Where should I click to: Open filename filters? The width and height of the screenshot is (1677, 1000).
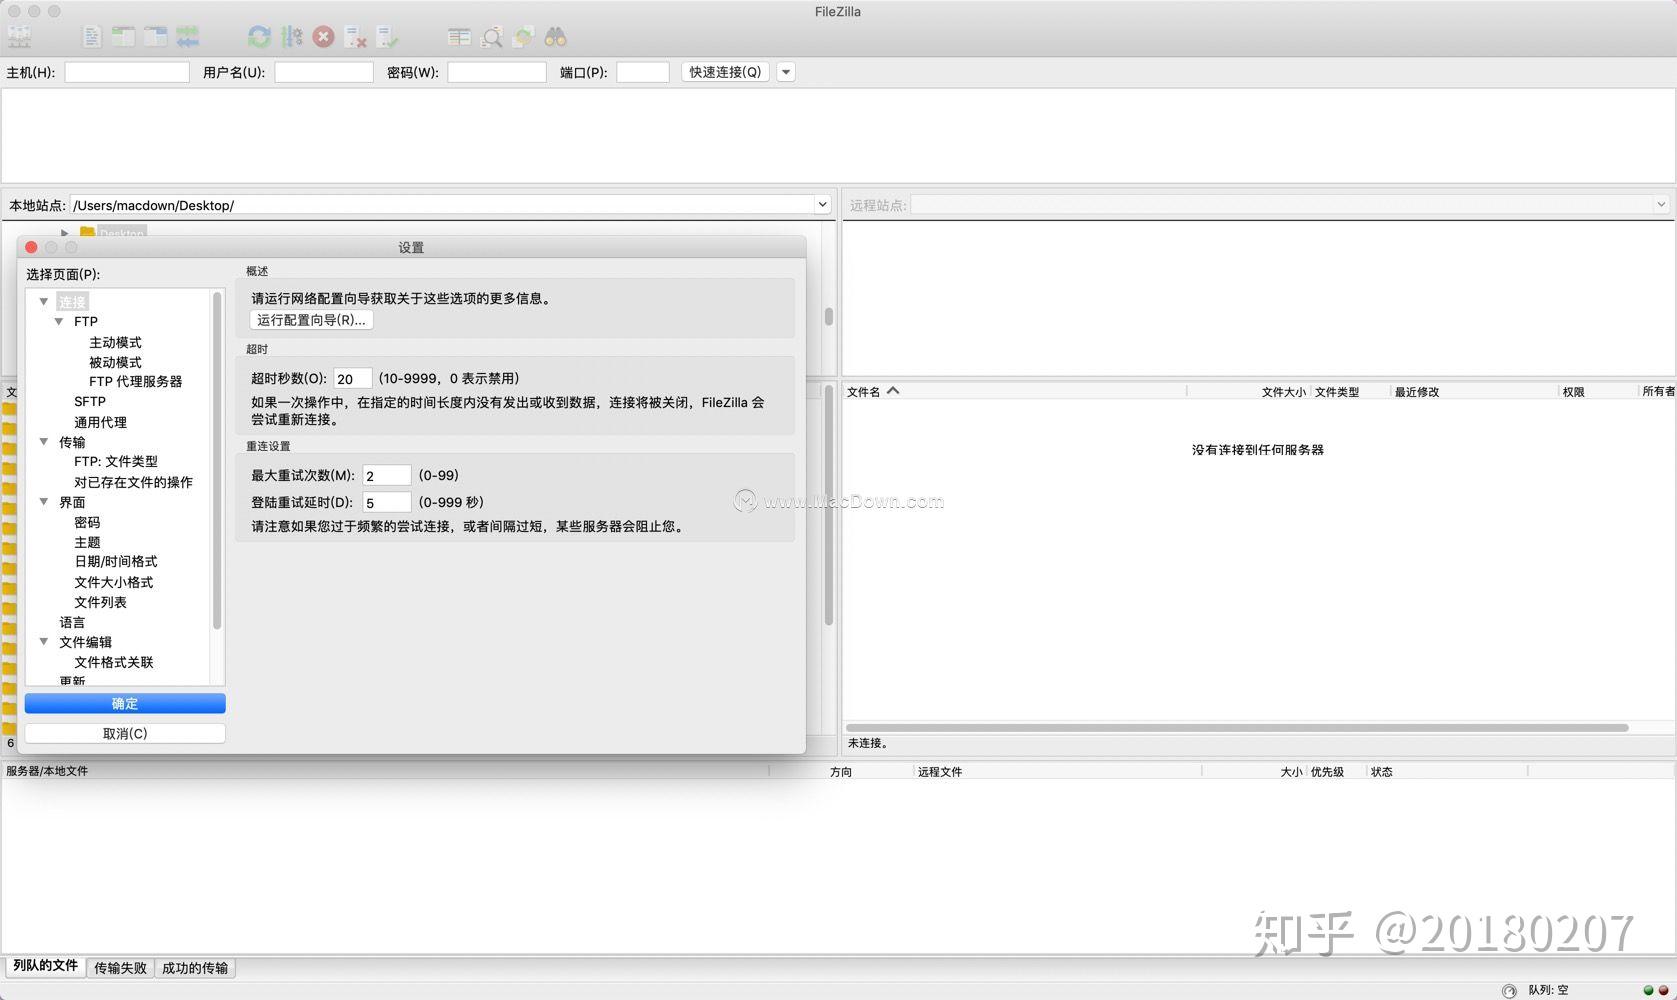coord(491,36)
